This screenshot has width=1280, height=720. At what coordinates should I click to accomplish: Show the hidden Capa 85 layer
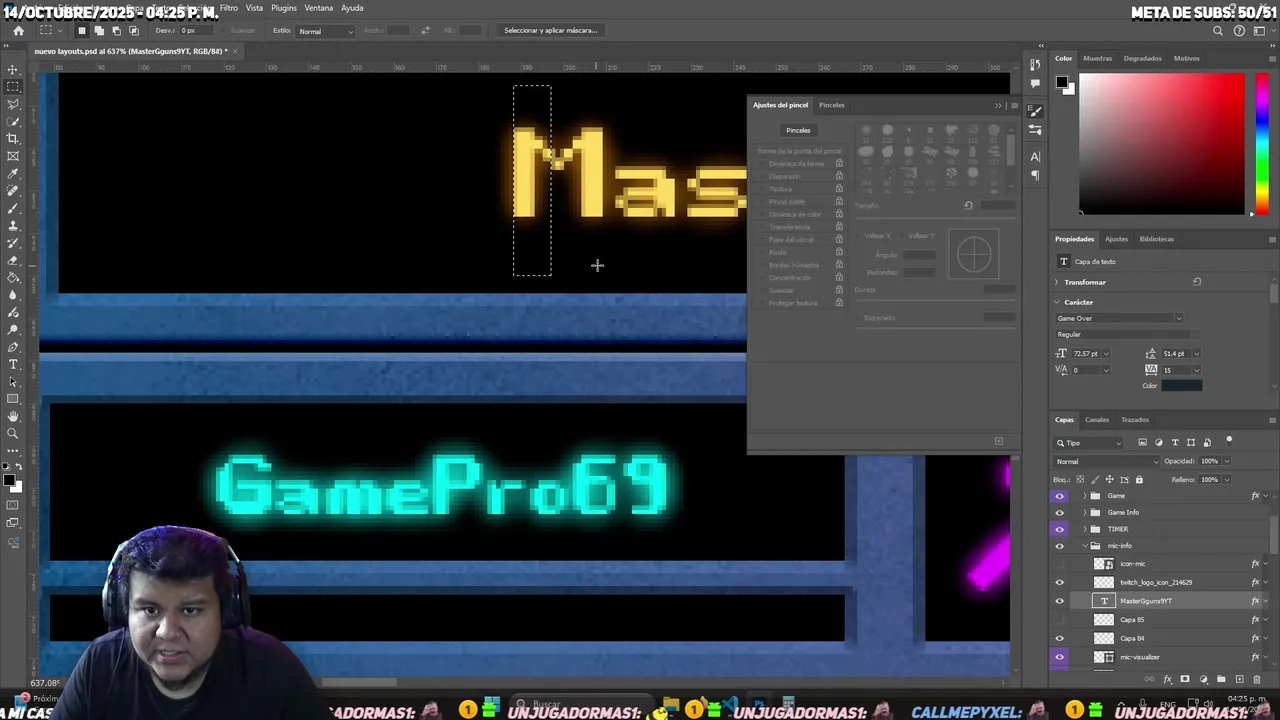1060,620
